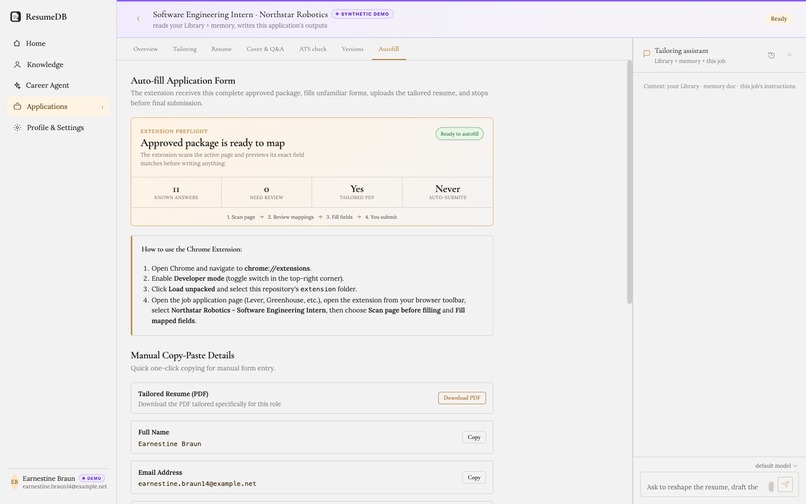Send the assistant message with the paper-plane icon
This screenshot has width=806, height=504.
point(785,484)
